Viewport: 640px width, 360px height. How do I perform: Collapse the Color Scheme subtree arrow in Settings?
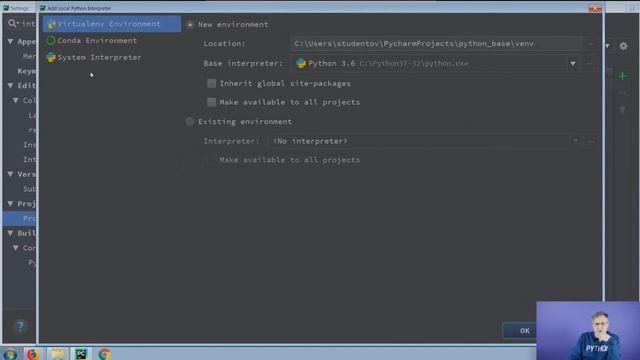[16, 100]
